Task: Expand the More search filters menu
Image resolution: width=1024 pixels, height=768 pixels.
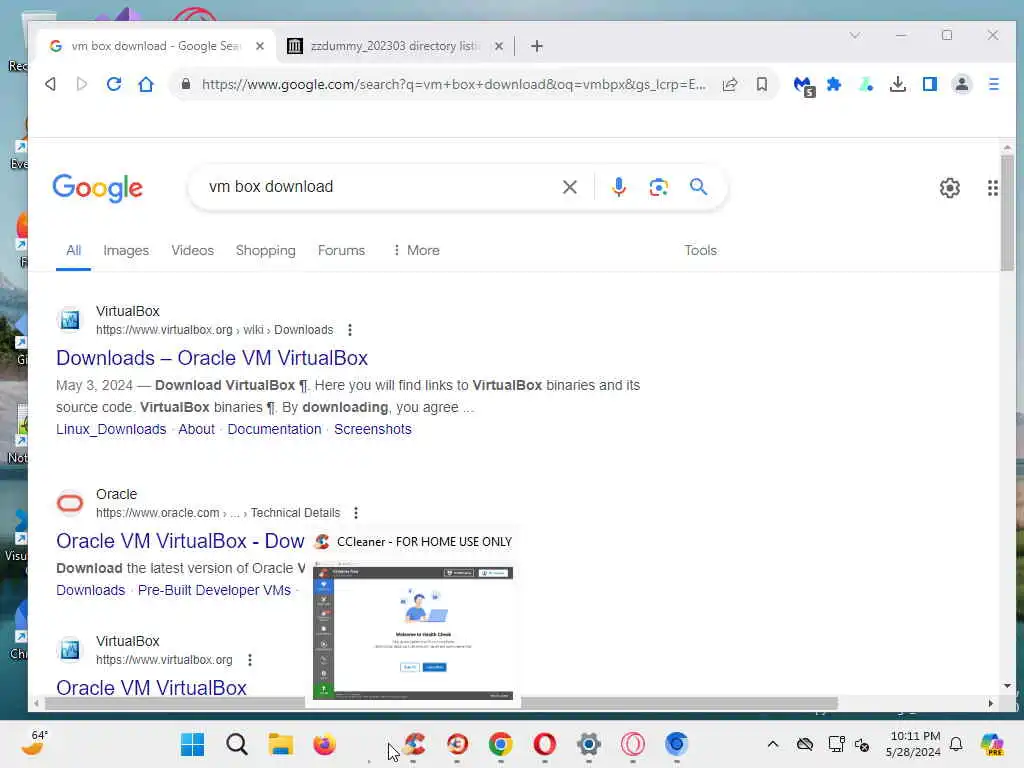Action: click(x=416, y=250)
